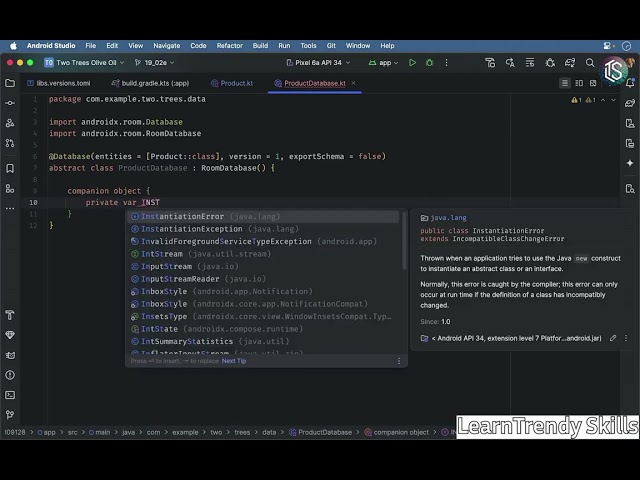Open the Pixel 6a API 34 device dropdown

[x=318, y=62]
